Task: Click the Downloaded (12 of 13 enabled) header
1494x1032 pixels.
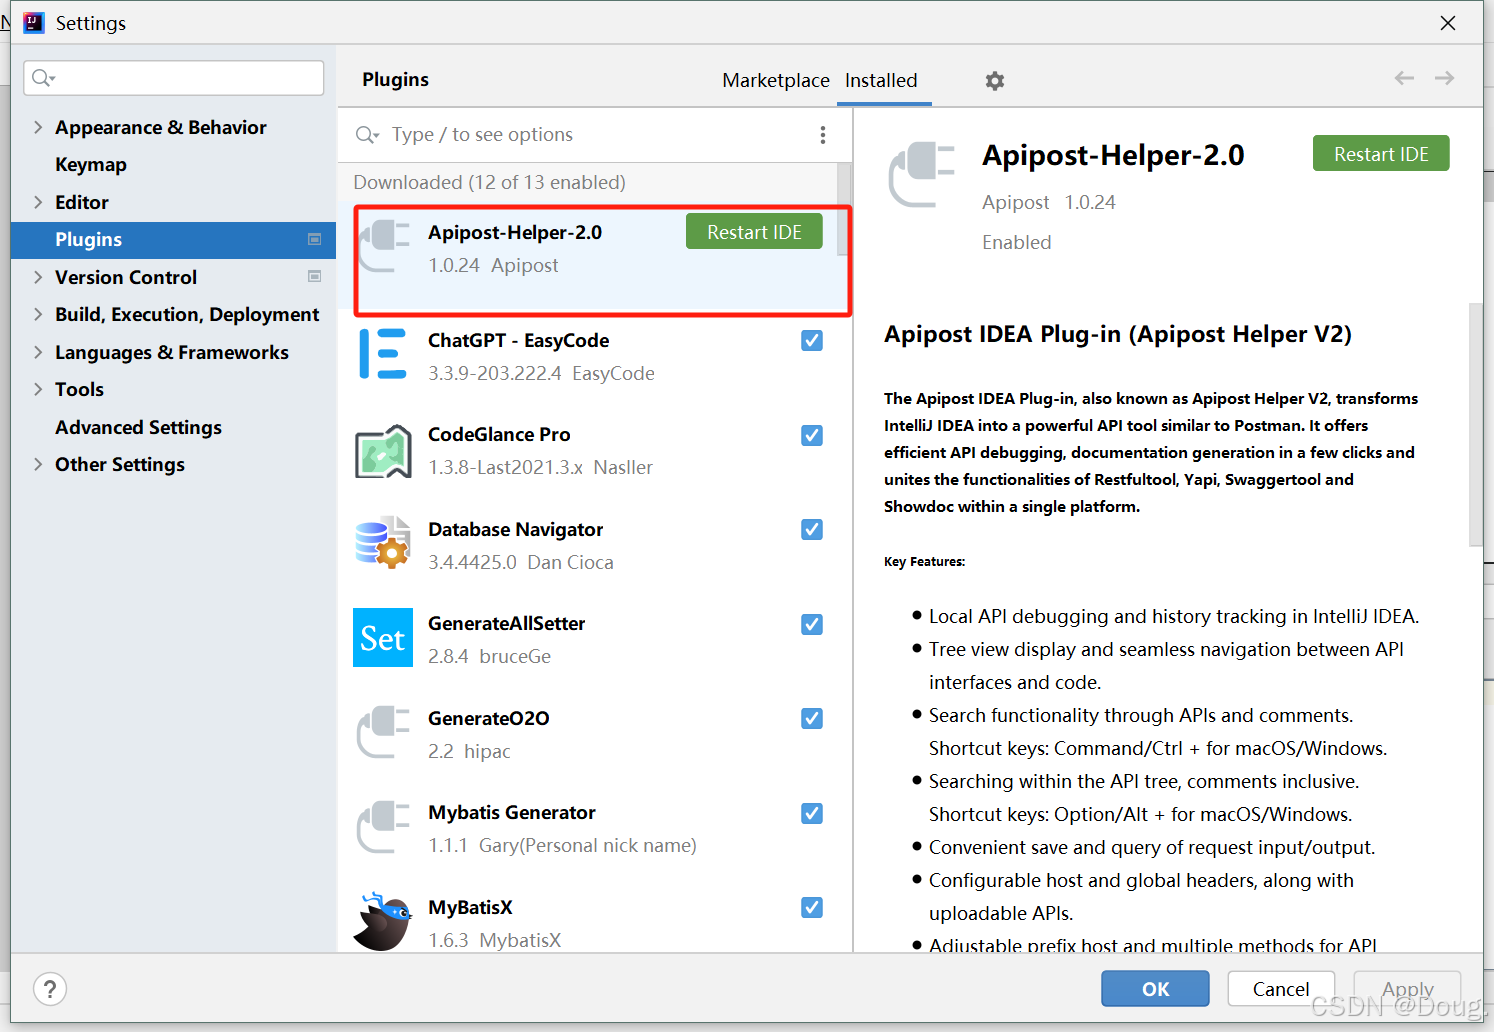Action: tap(489, 182)
